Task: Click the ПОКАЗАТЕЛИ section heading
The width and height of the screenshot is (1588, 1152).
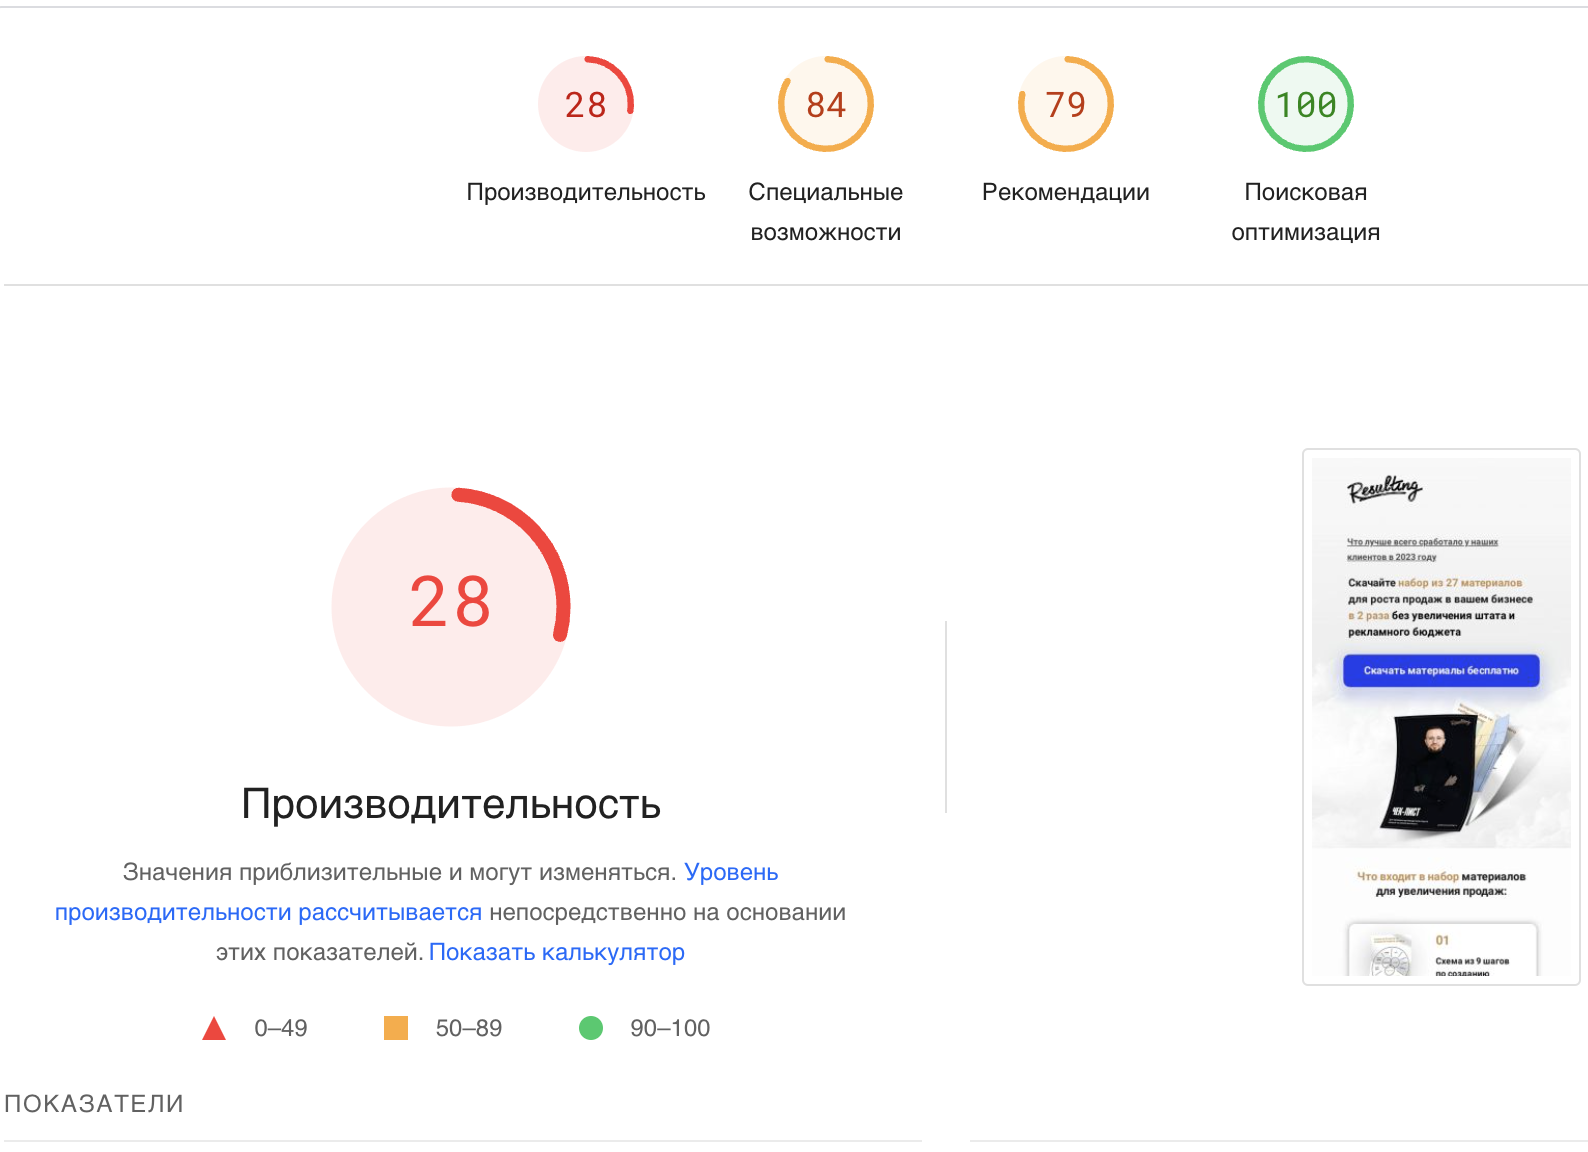Action: [94, 1103]
